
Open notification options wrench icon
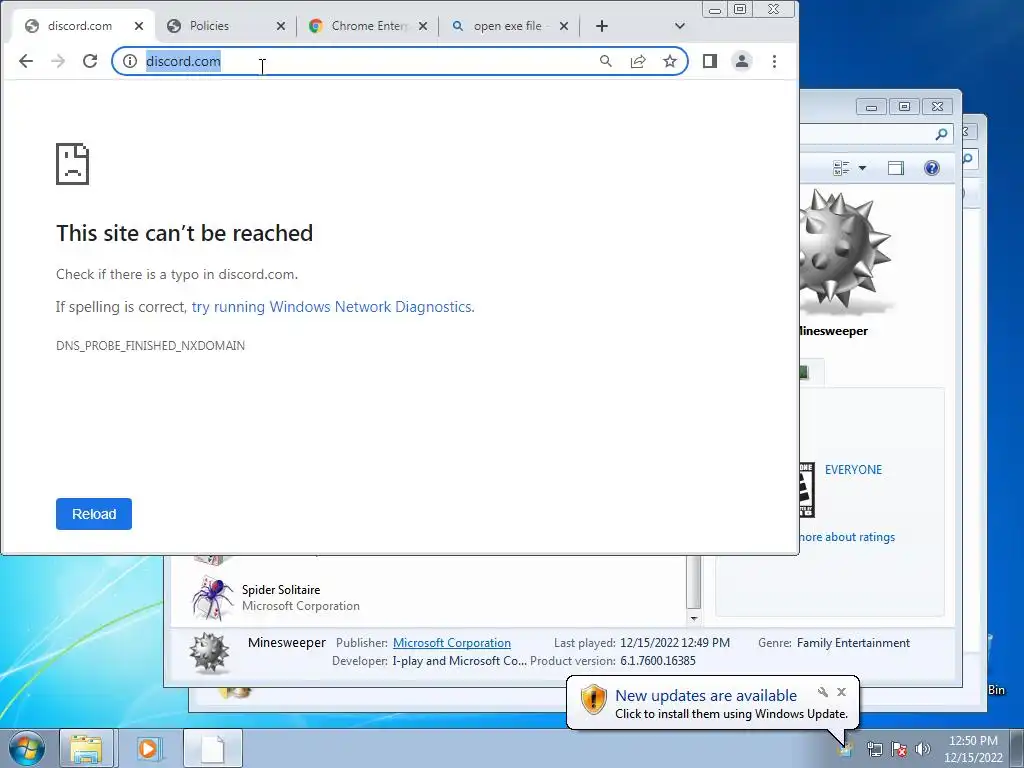[x=823, y=692]
